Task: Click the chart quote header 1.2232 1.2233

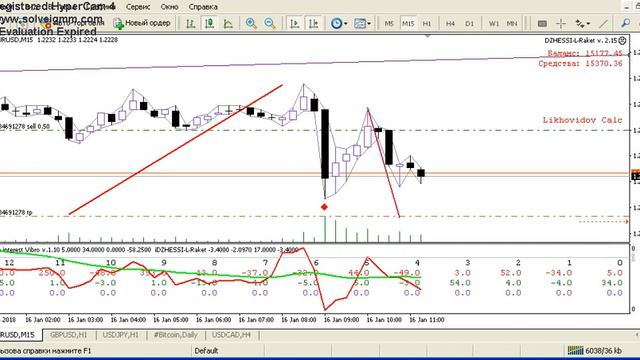Action: tap(58, 40)
